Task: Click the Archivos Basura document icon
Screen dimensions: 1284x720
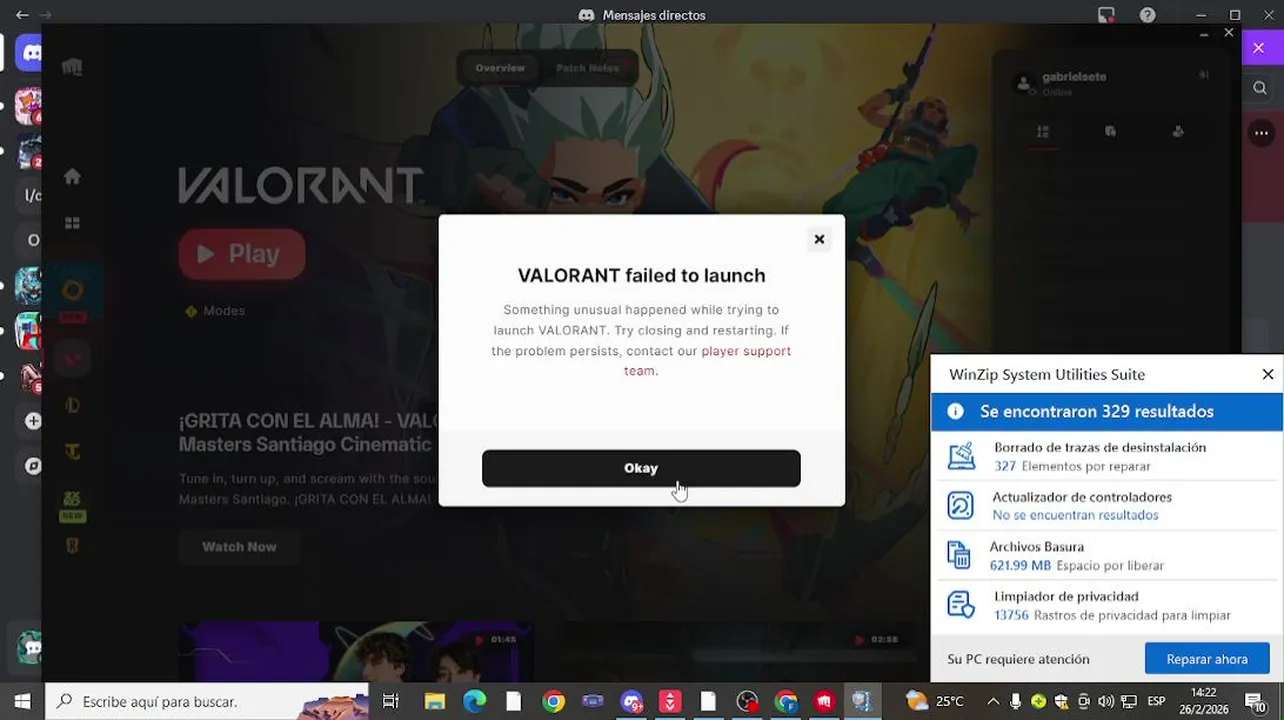Action: pyautogui.click(x=959, y=555)
